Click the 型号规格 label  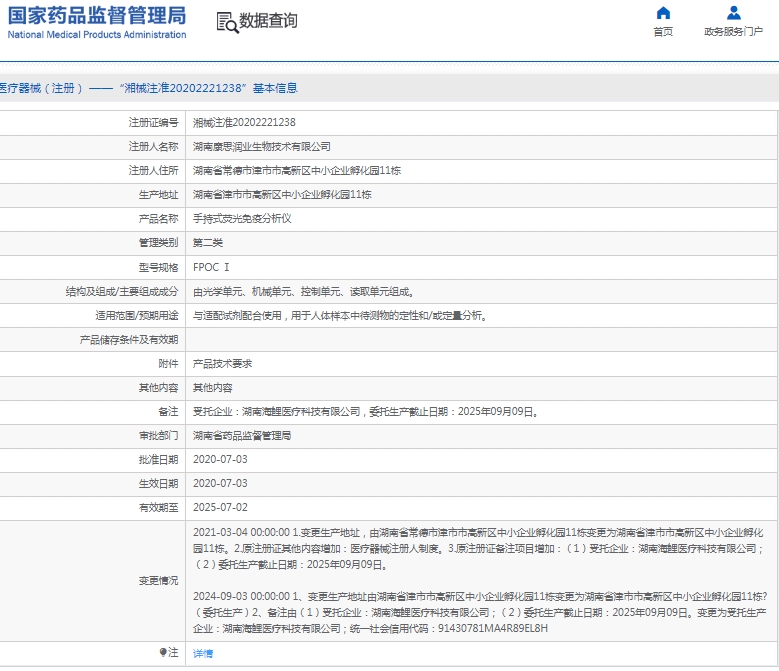click(x=158, y=267)
